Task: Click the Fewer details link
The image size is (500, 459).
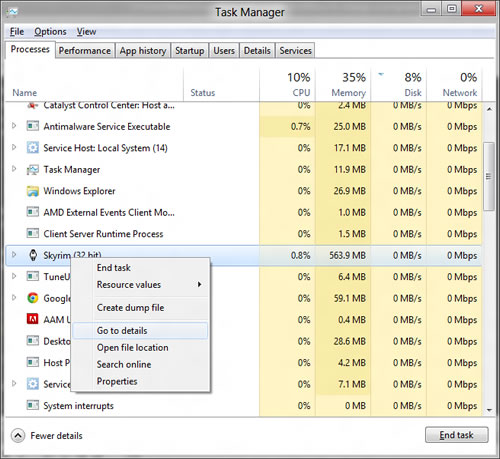Action: [56, 436]
